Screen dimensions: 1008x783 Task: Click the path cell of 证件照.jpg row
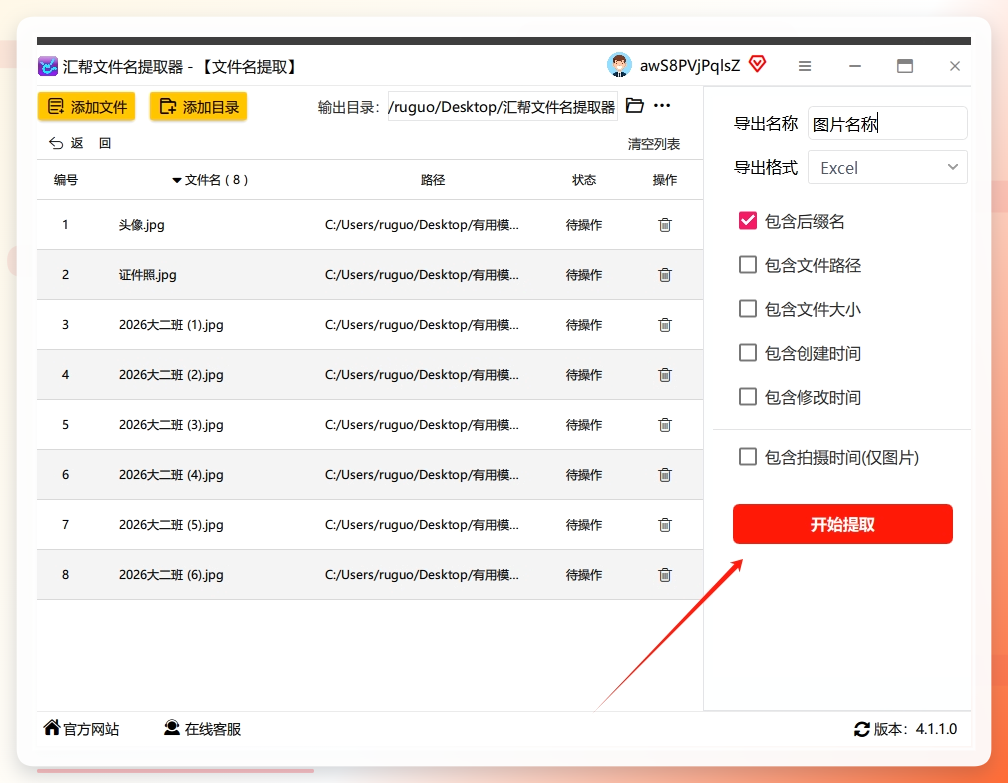[422, 275]
